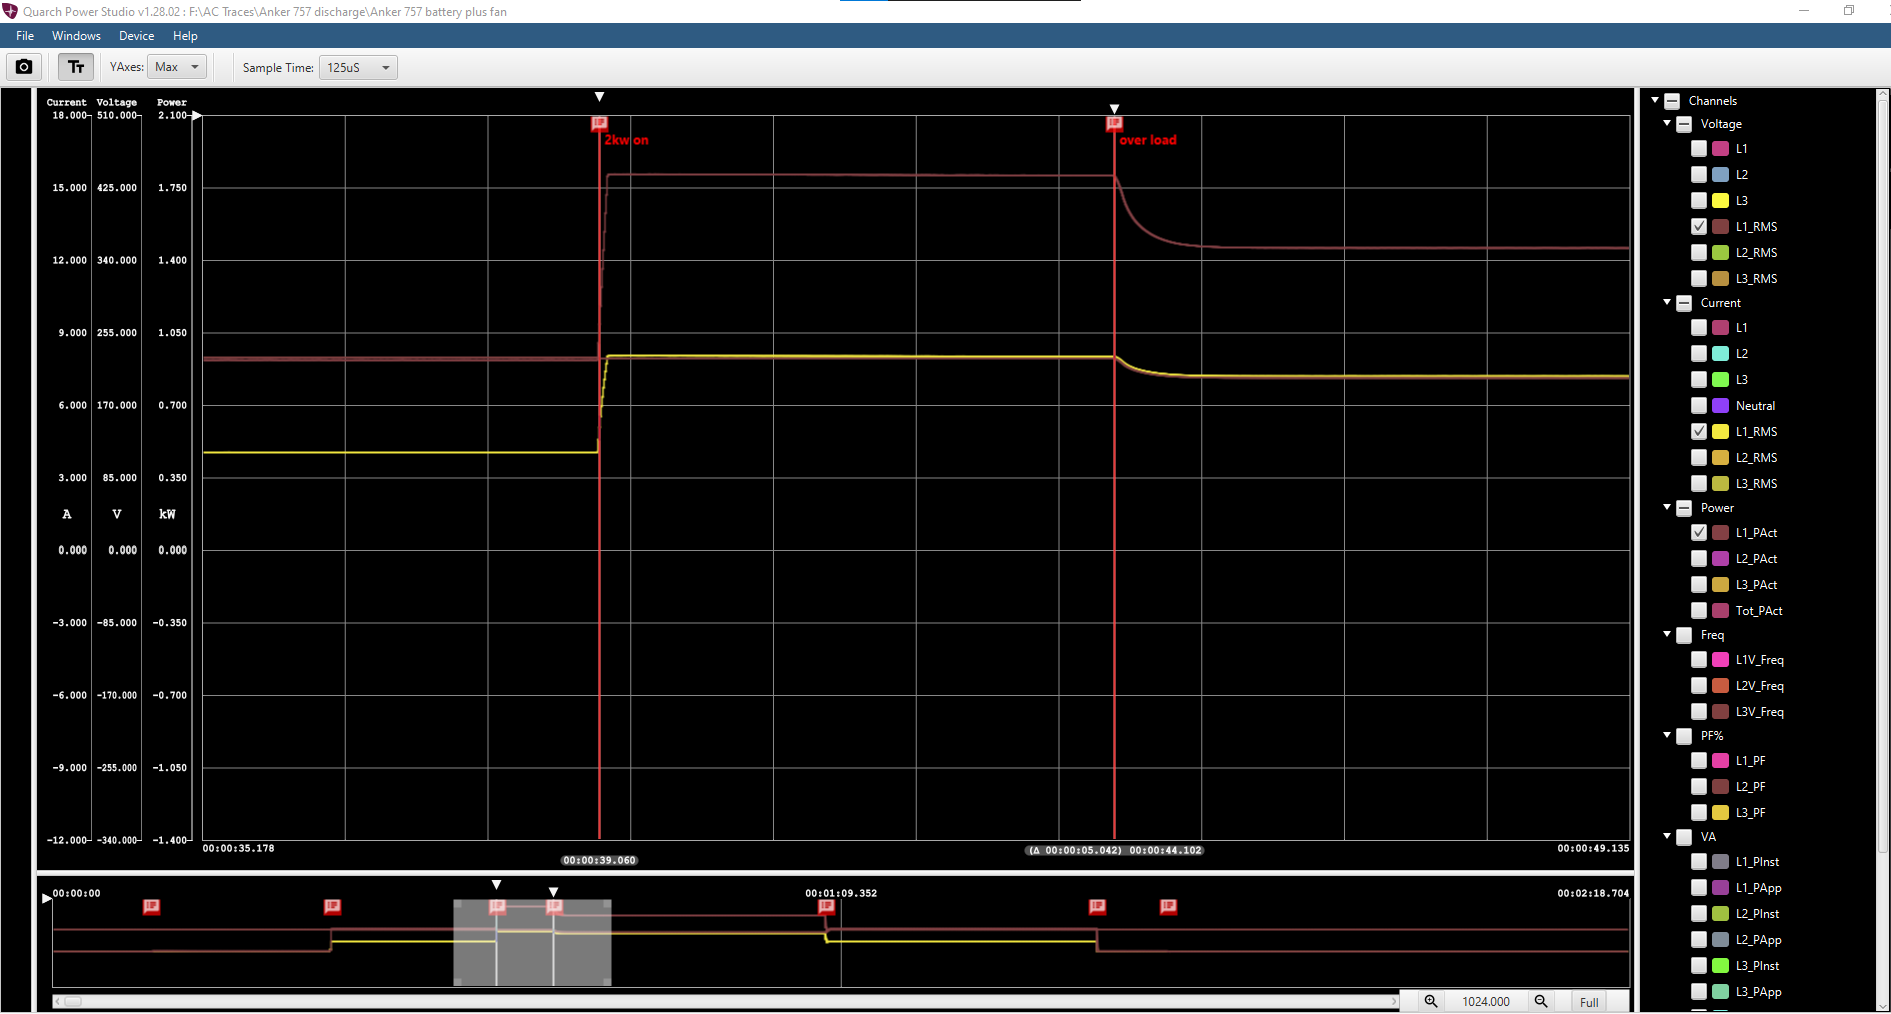Screen dimensions: 1891x1014
Task: Open the File menu
Action: (25, 36)
